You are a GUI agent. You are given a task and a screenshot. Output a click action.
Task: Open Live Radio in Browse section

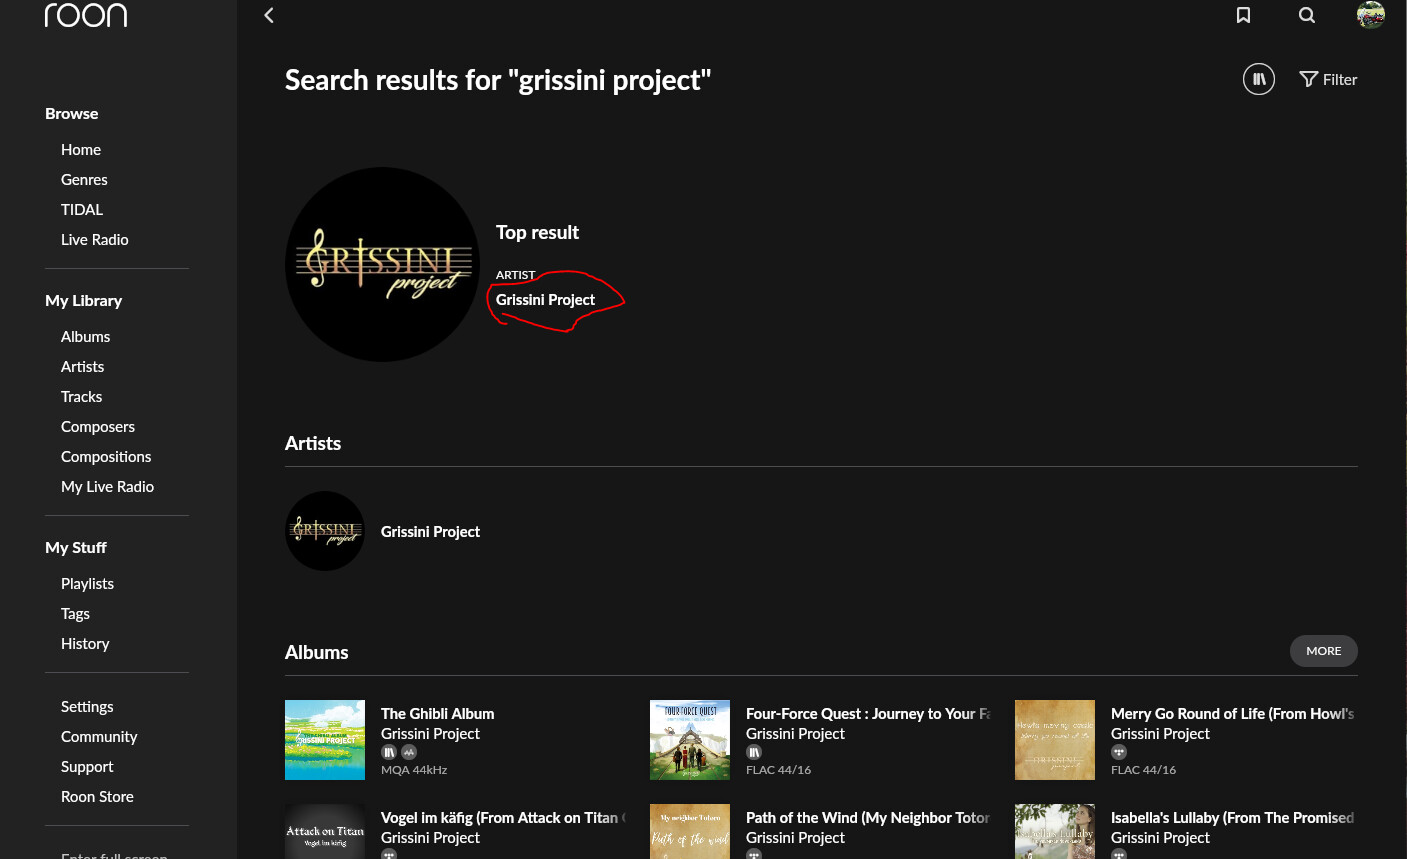coord(95,240)
